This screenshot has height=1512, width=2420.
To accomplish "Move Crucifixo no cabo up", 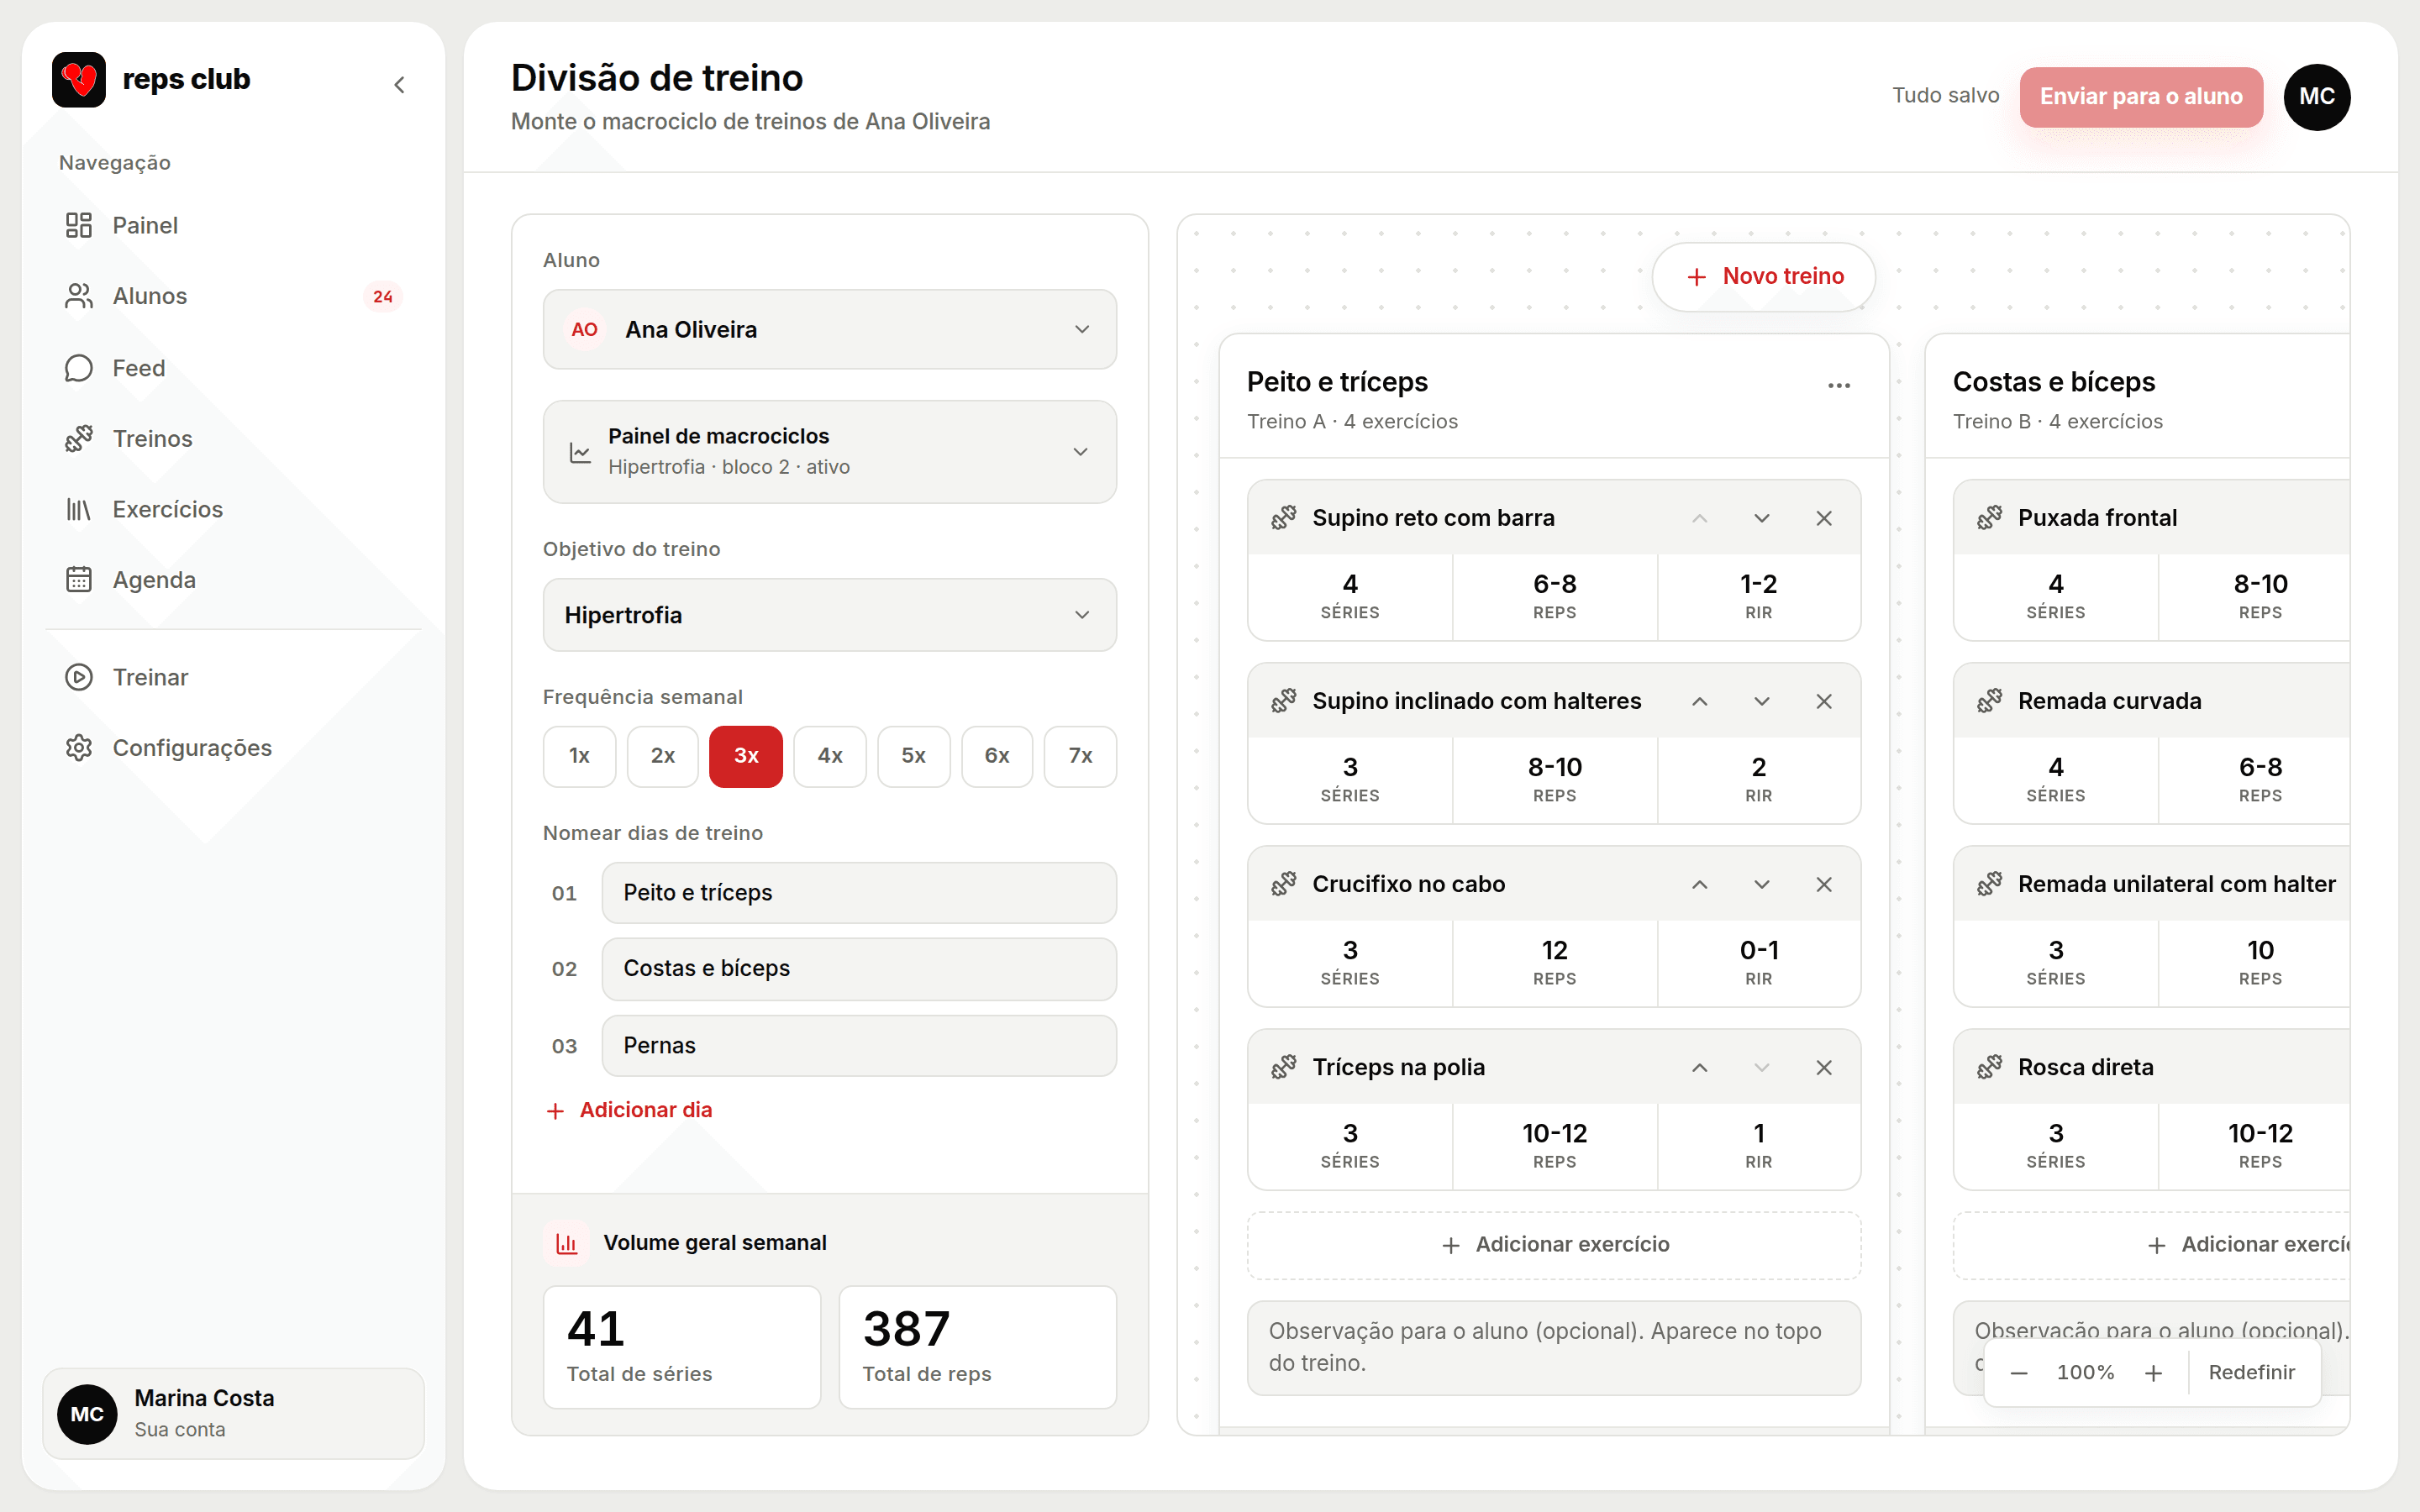I will point(1699,884).
